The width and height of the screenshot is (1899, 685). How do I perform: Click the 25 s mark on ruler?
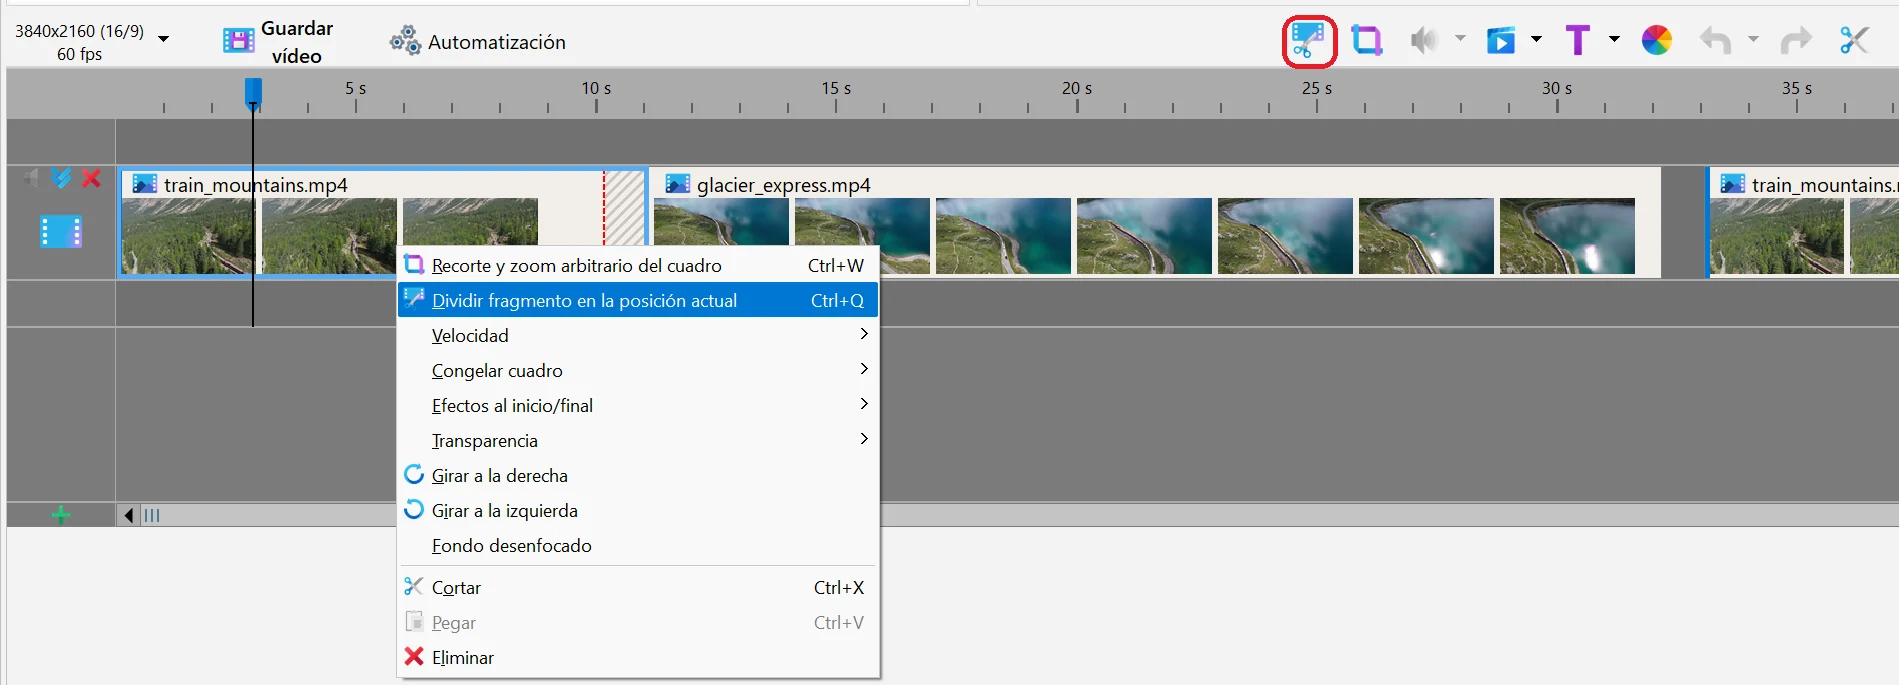coord(1317,89)
